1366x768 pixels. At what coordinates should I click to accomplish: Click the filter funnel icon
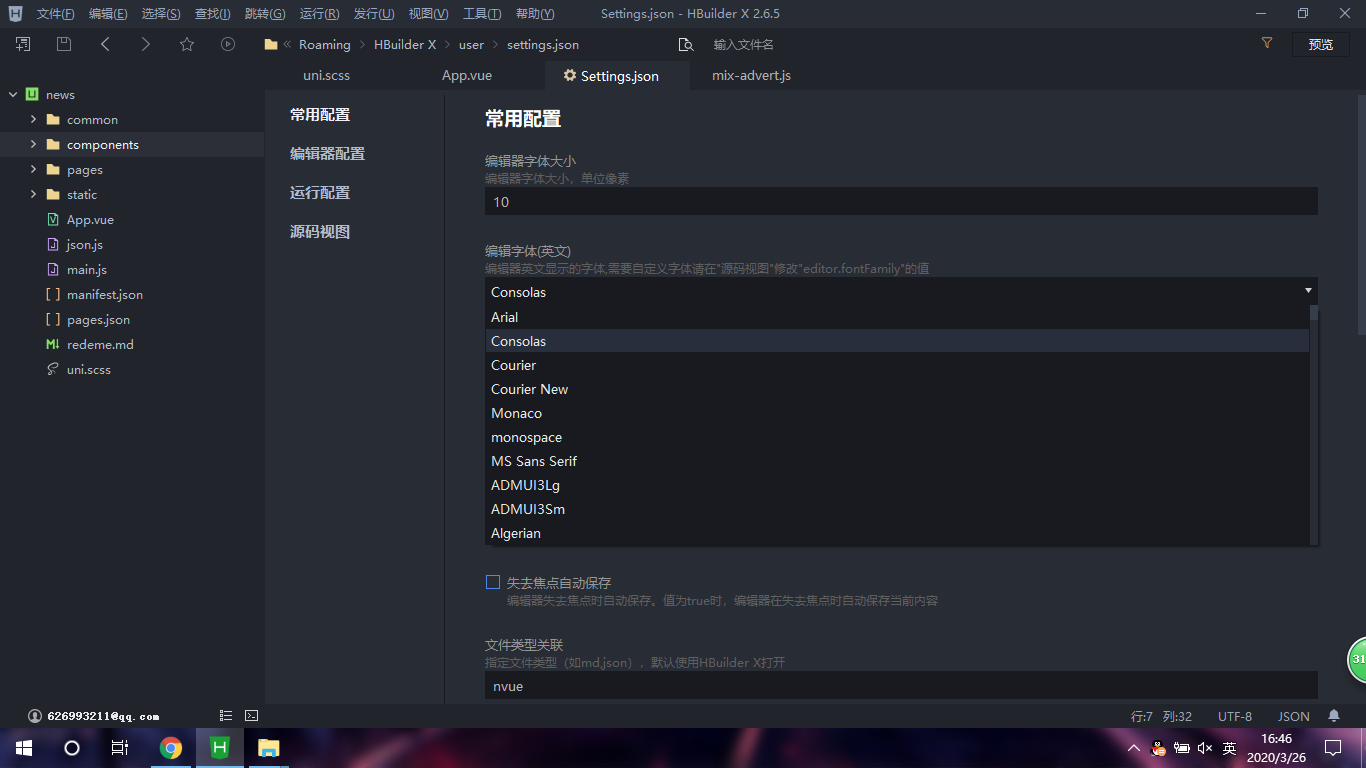click(1267, 43)
